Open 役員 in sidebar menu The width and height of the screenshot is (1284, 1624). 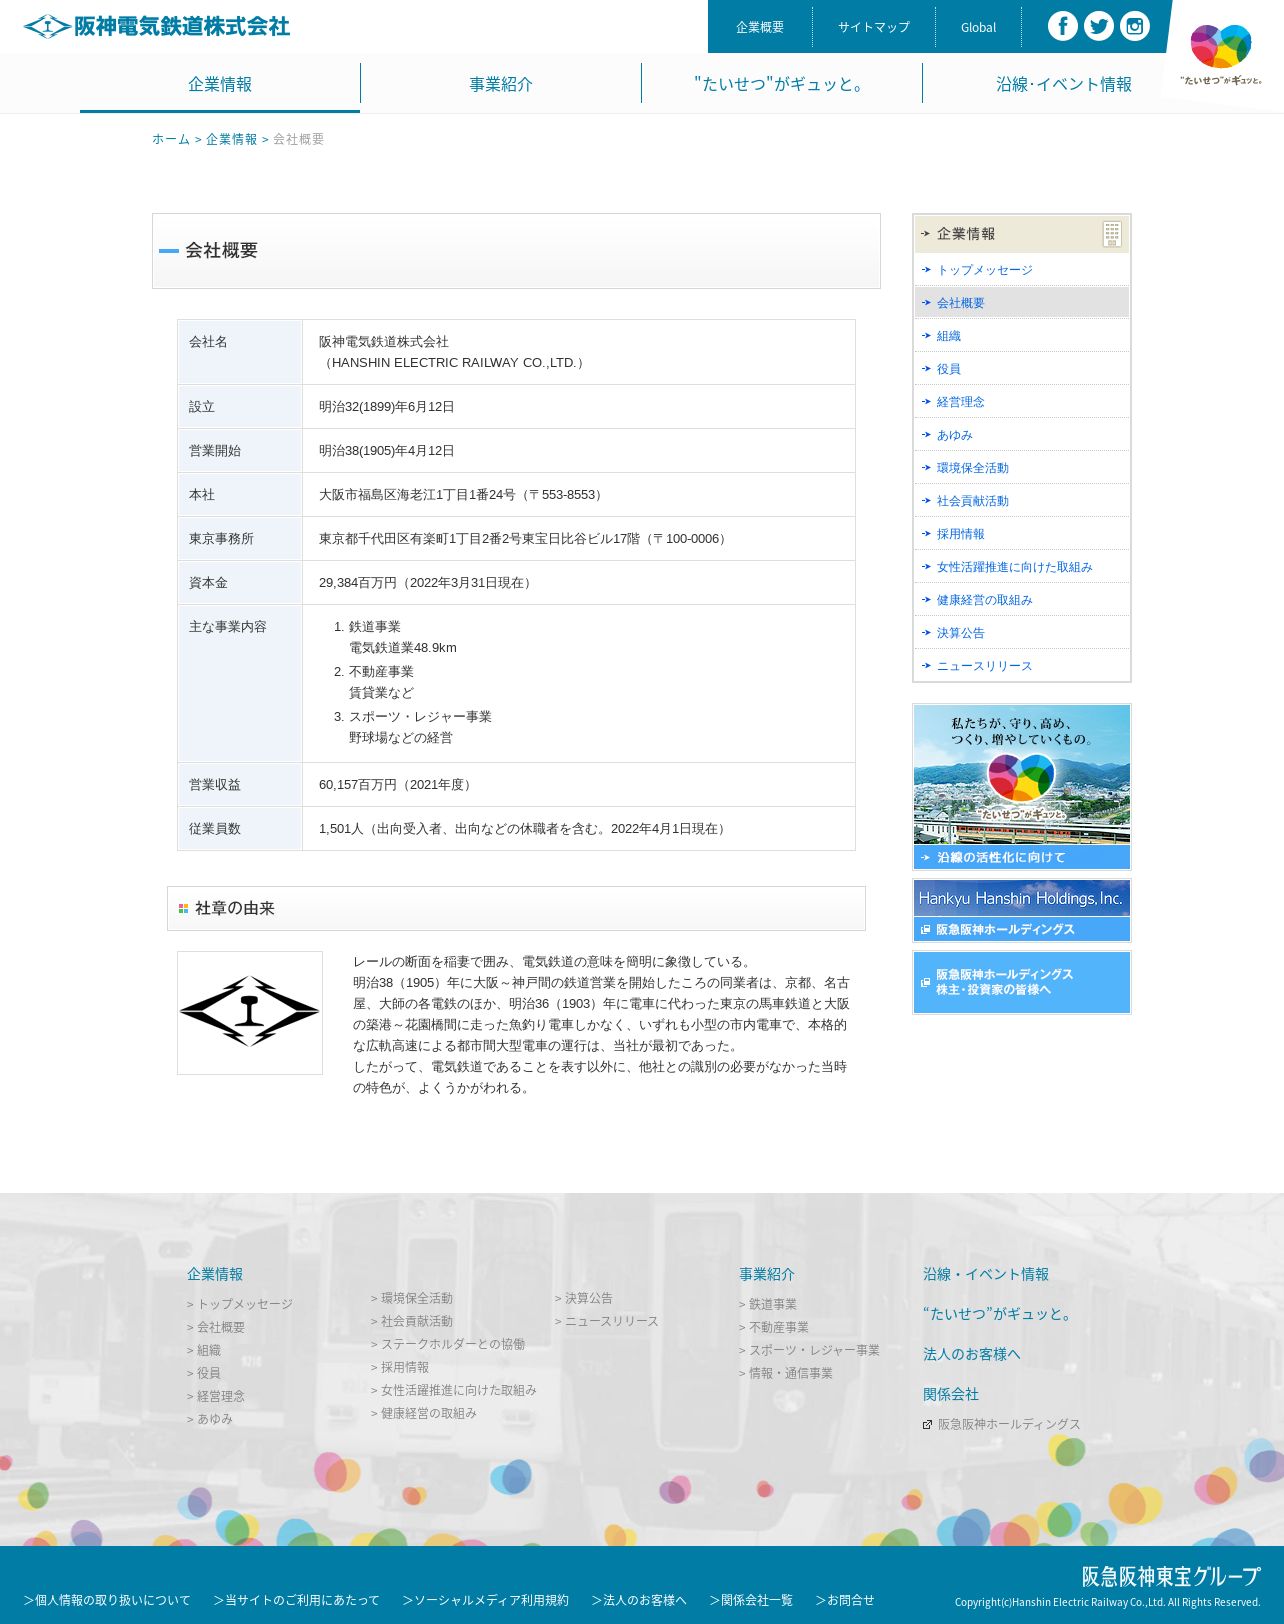pos(1021,369)
